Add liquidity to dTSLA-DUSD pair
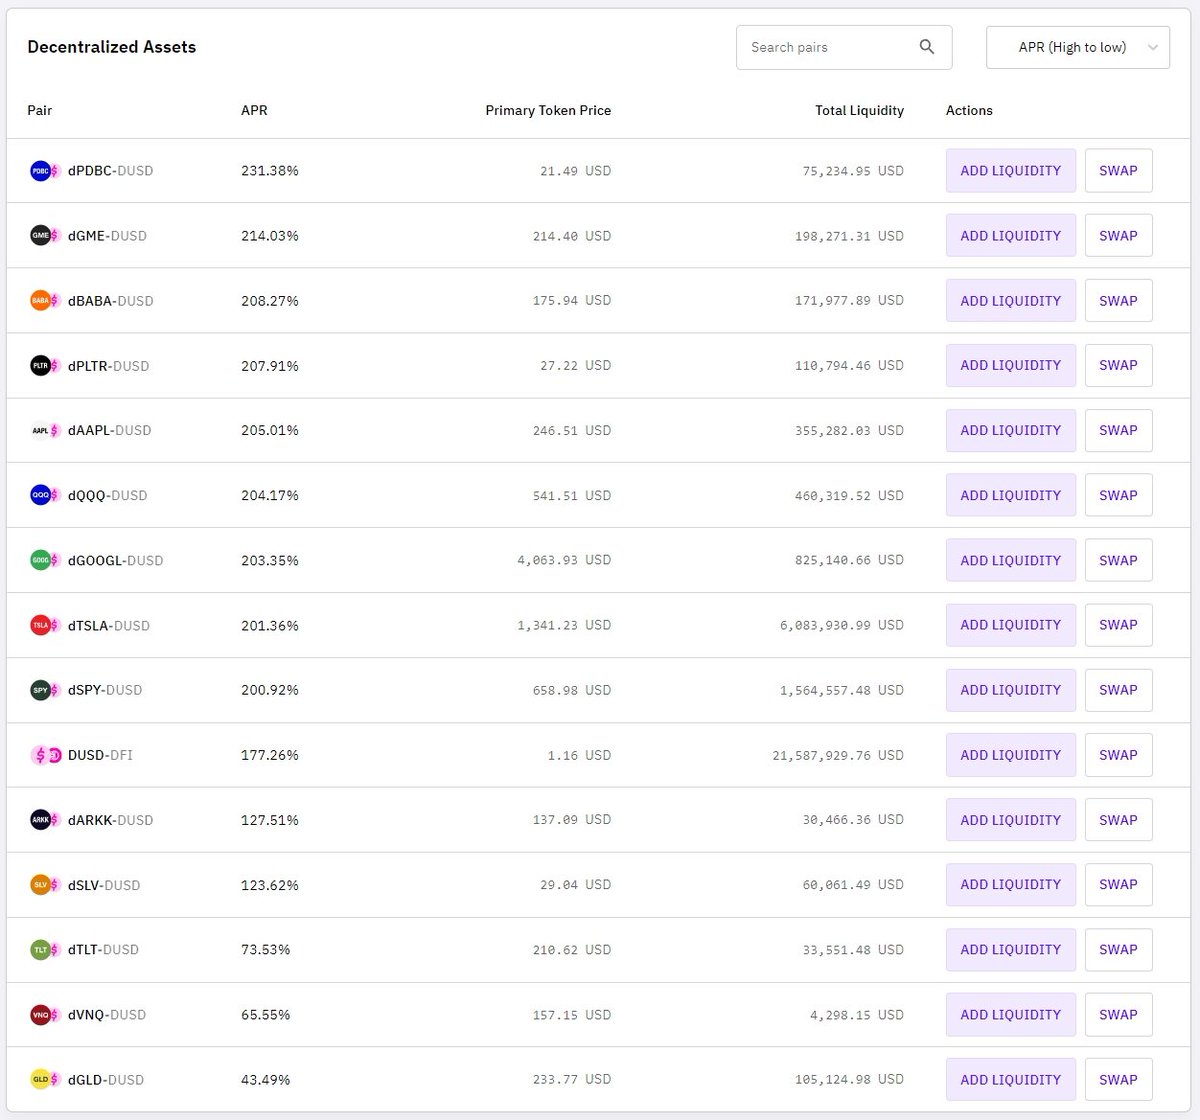This screenshot has width=1200, height=1120. coord(1011,625)
